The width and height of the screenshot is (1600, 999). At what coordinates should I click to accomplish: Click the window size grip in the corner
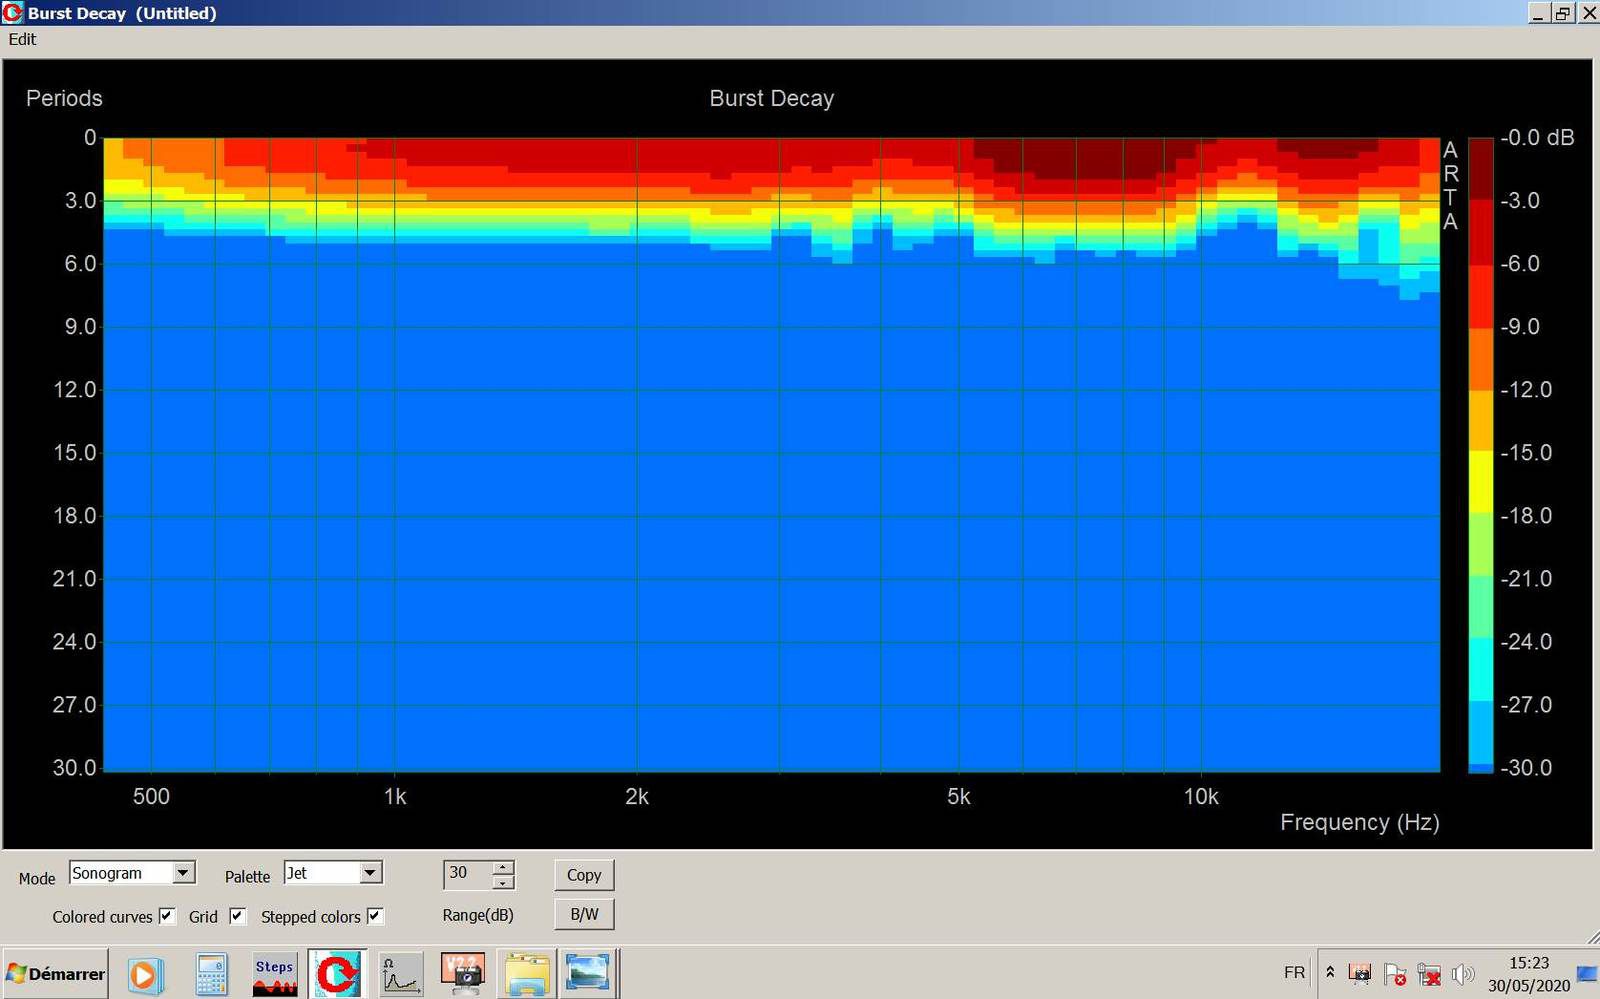point(1592,937)
